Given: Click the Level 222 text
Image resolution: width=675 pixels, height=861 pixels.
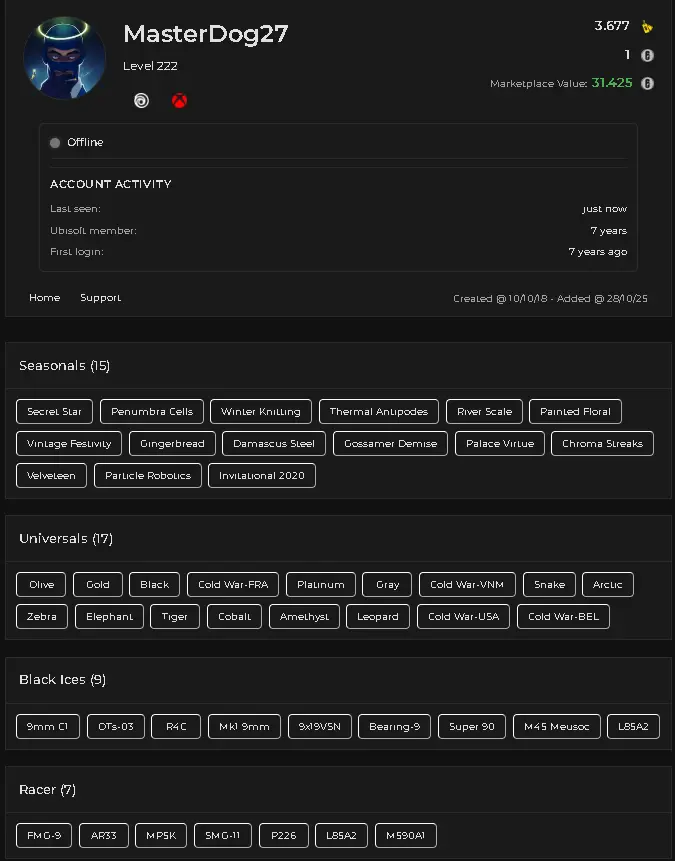Looking at the screenshot, I should click(150, 66).
